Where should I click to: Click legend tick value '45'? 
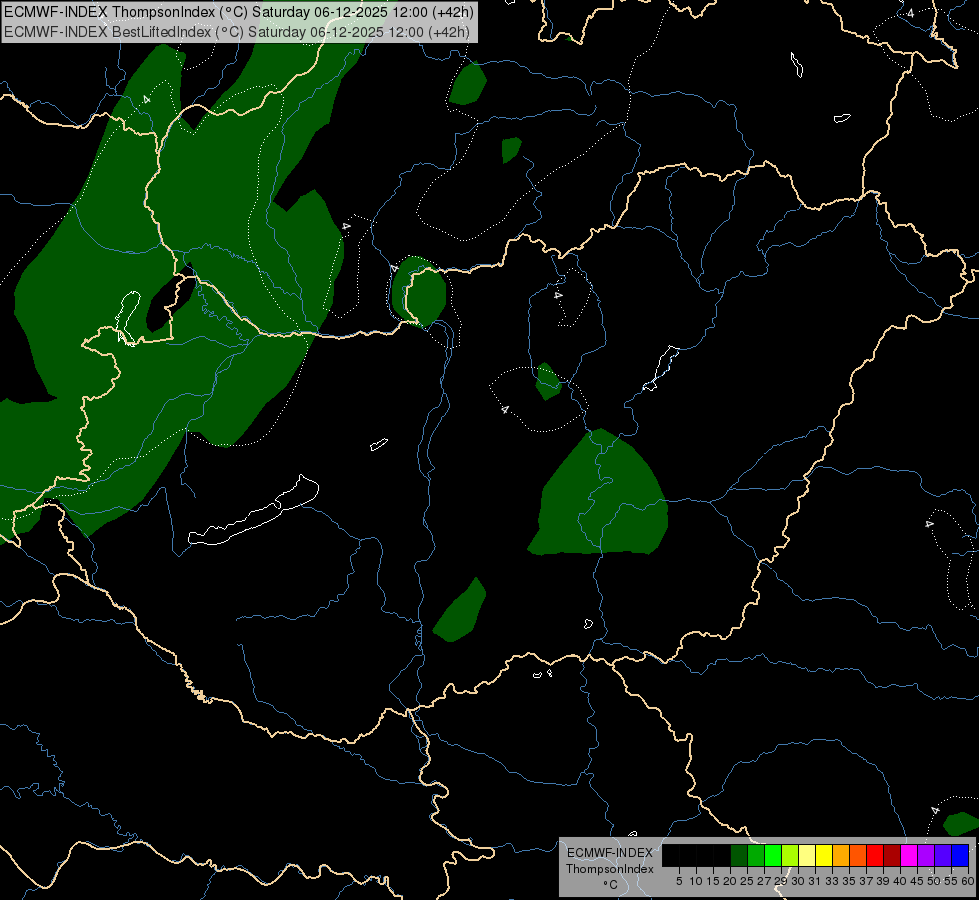(917, 881)
